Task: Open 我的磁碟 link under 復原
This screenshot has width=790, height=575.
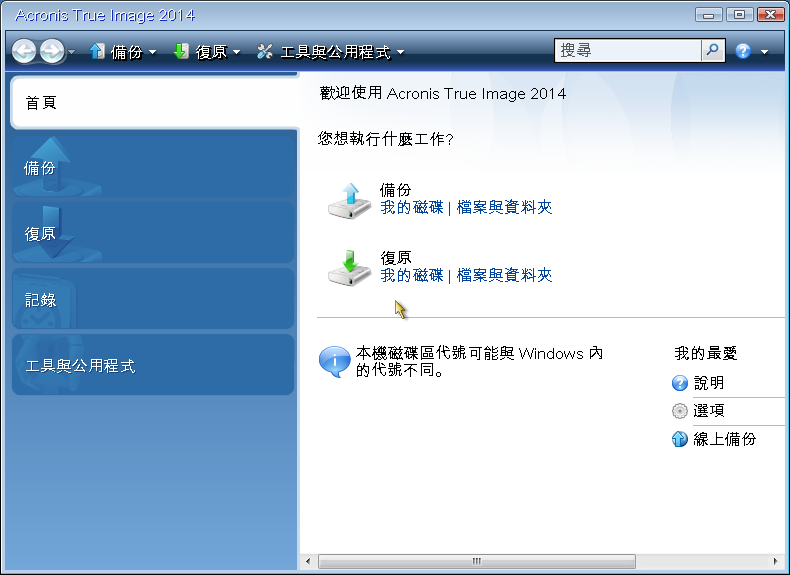Action: tap(412, 275)
